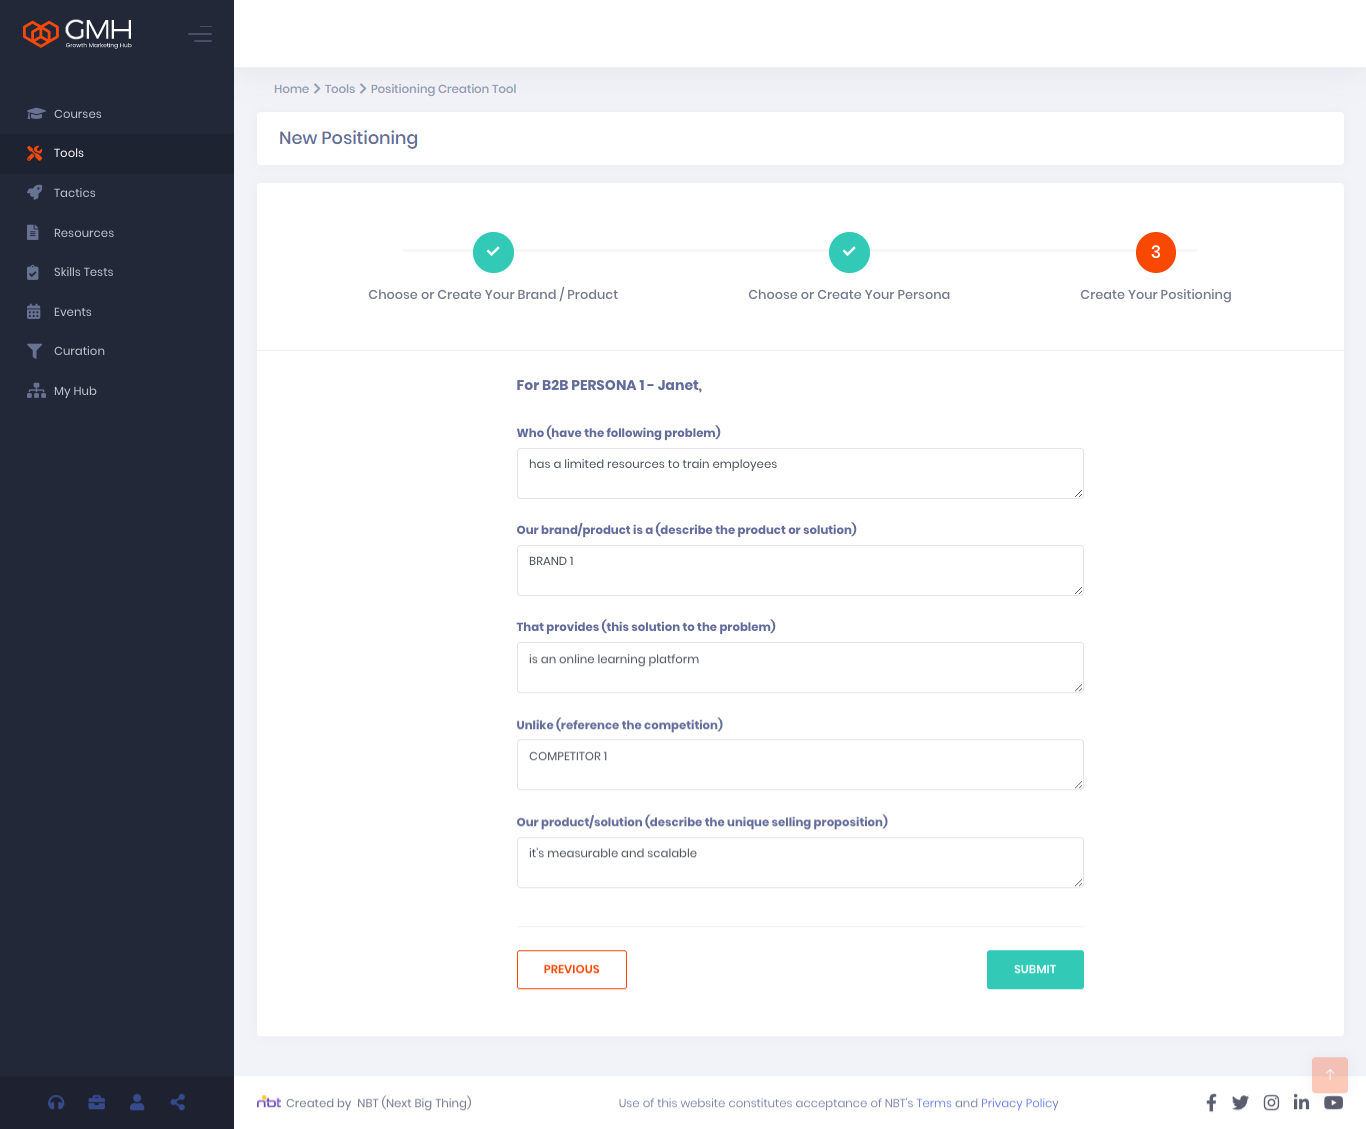Image resolution: width=1366 pixels, height=1129 pixels.
Task: Go to step one brand checkmark
Action: tap(493, 252)
